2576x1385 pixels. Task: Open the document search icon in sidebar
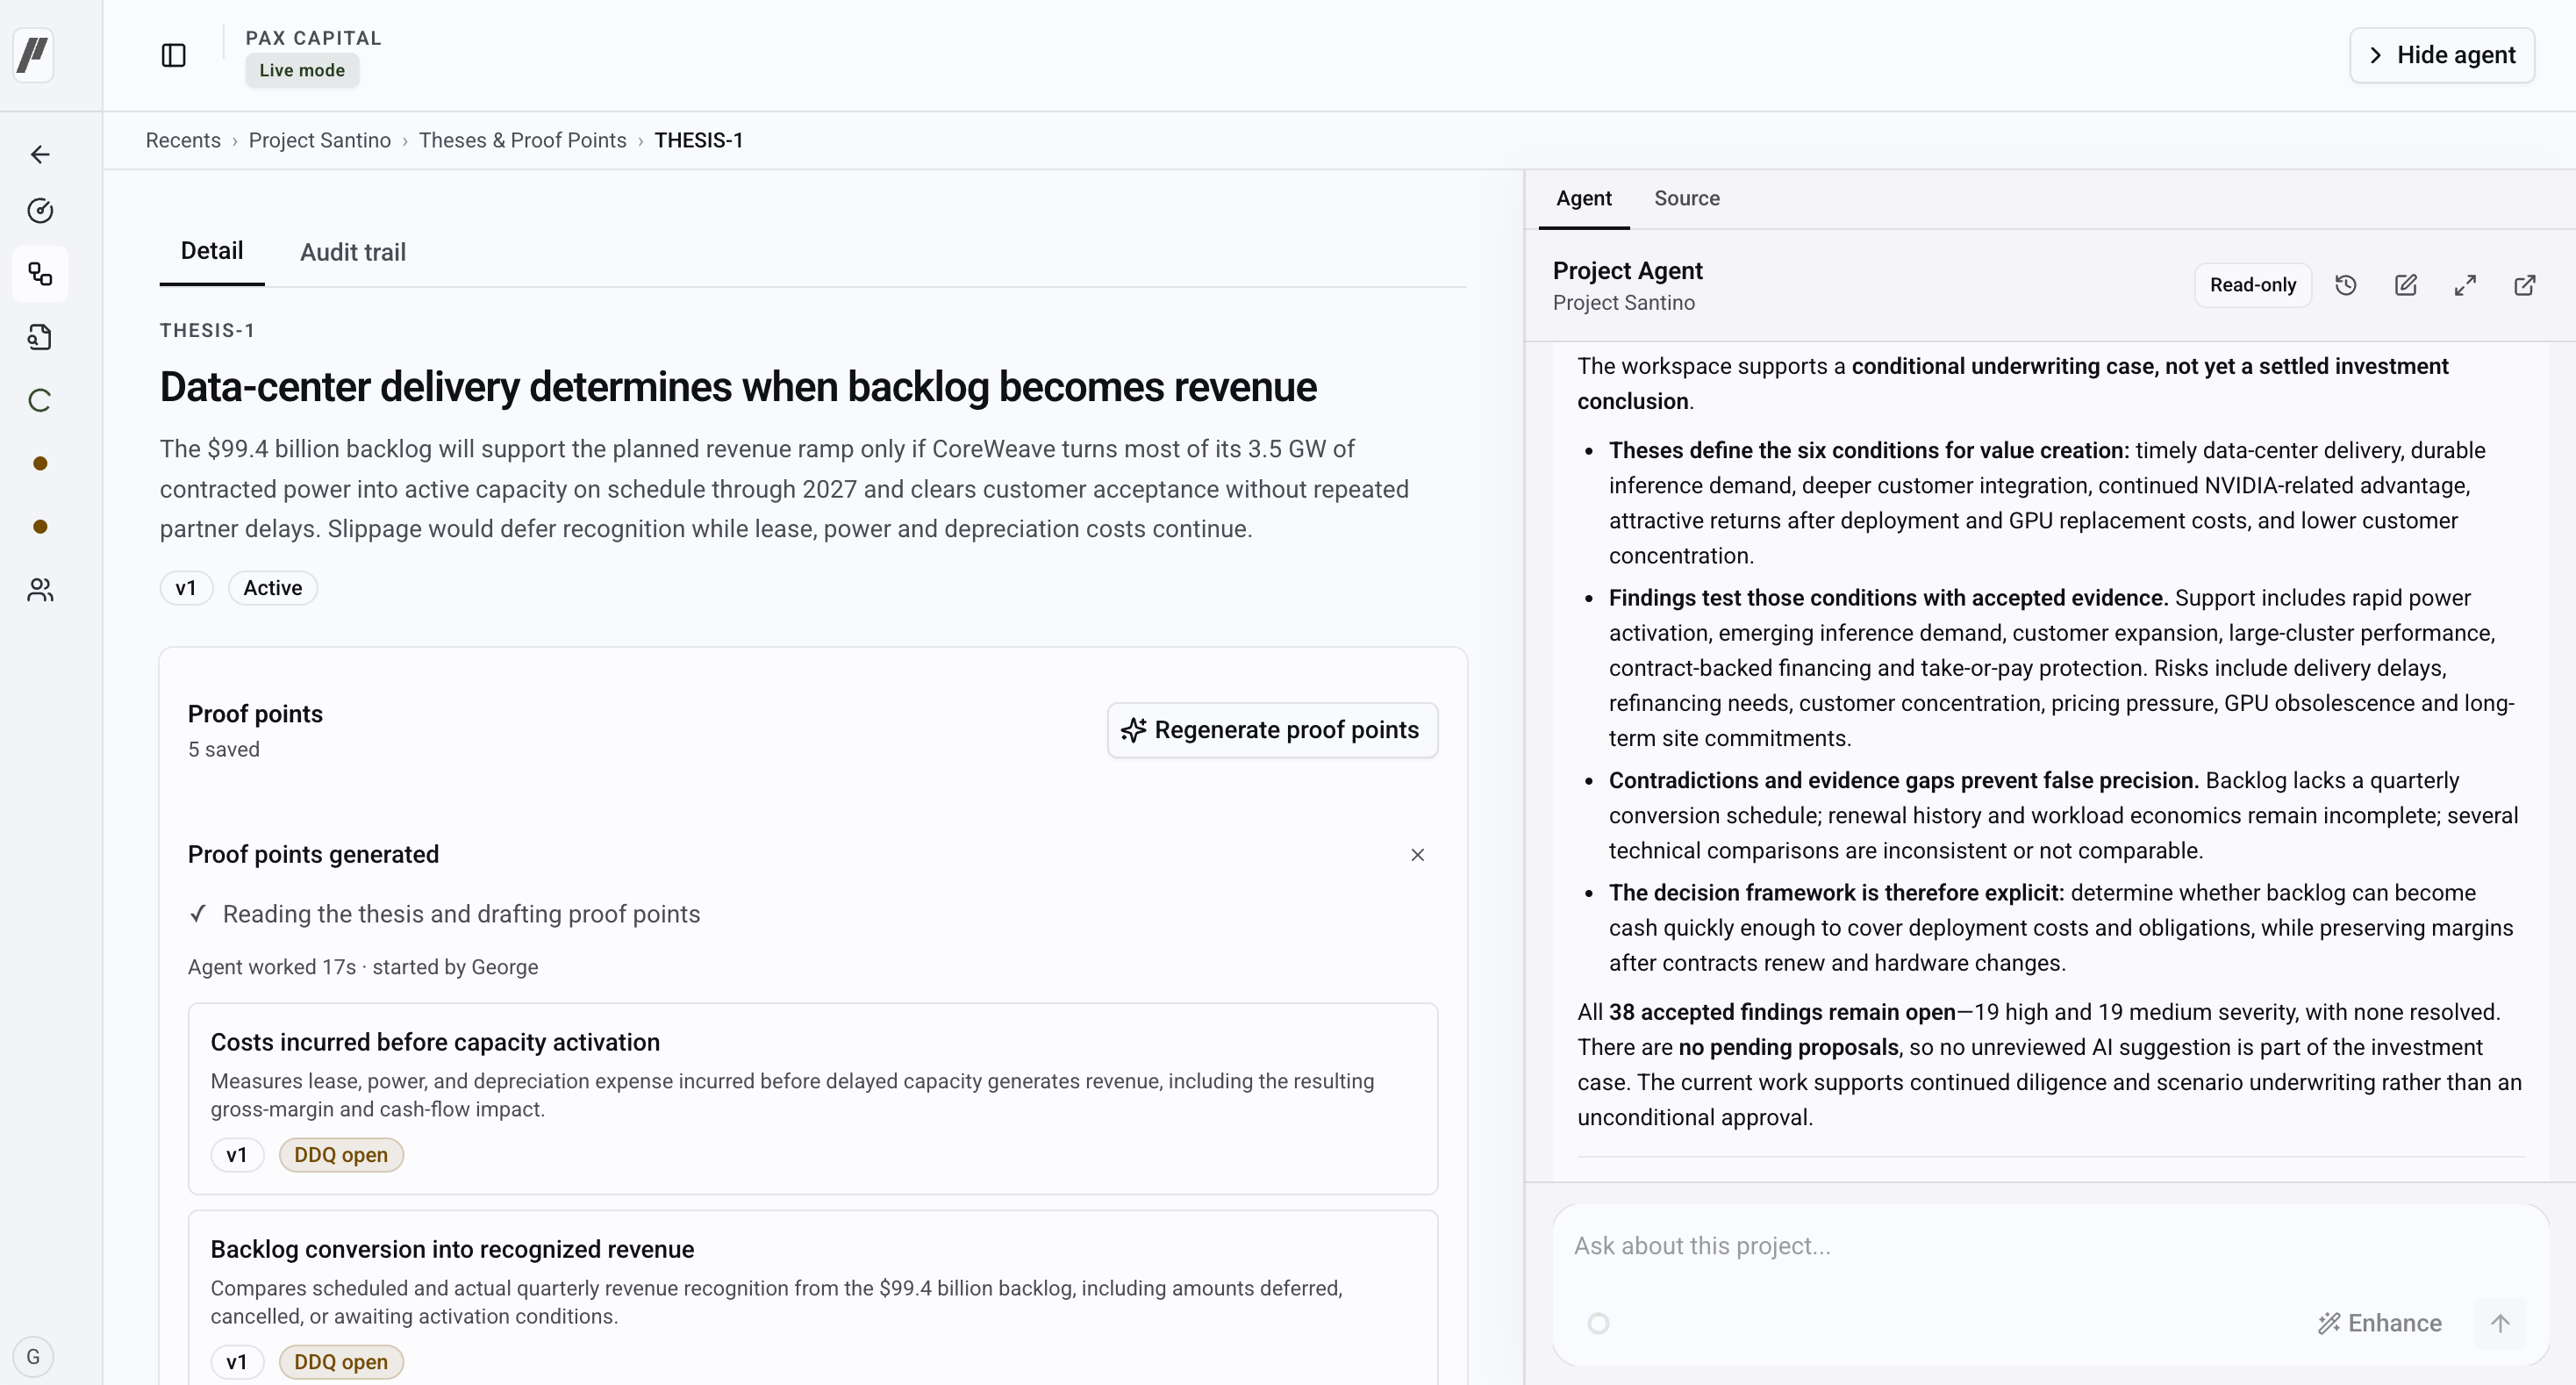tap(40, 337)
